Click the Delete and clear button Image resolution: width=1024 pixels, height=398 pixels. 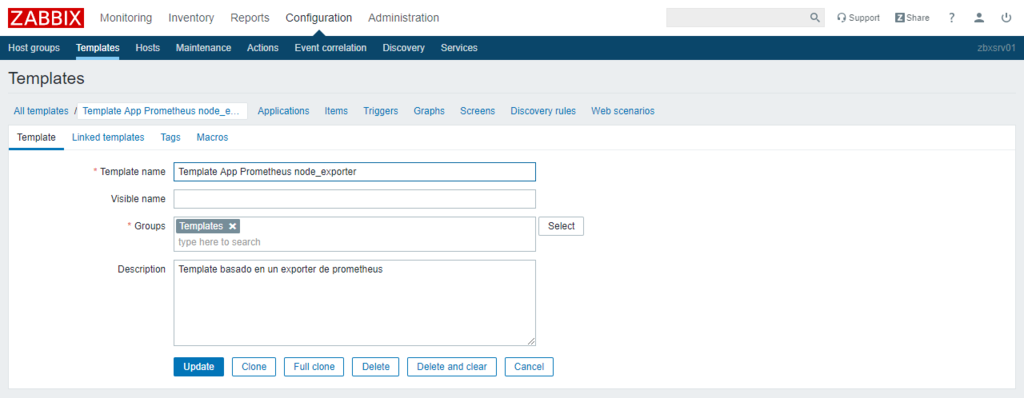pos(452,367)
